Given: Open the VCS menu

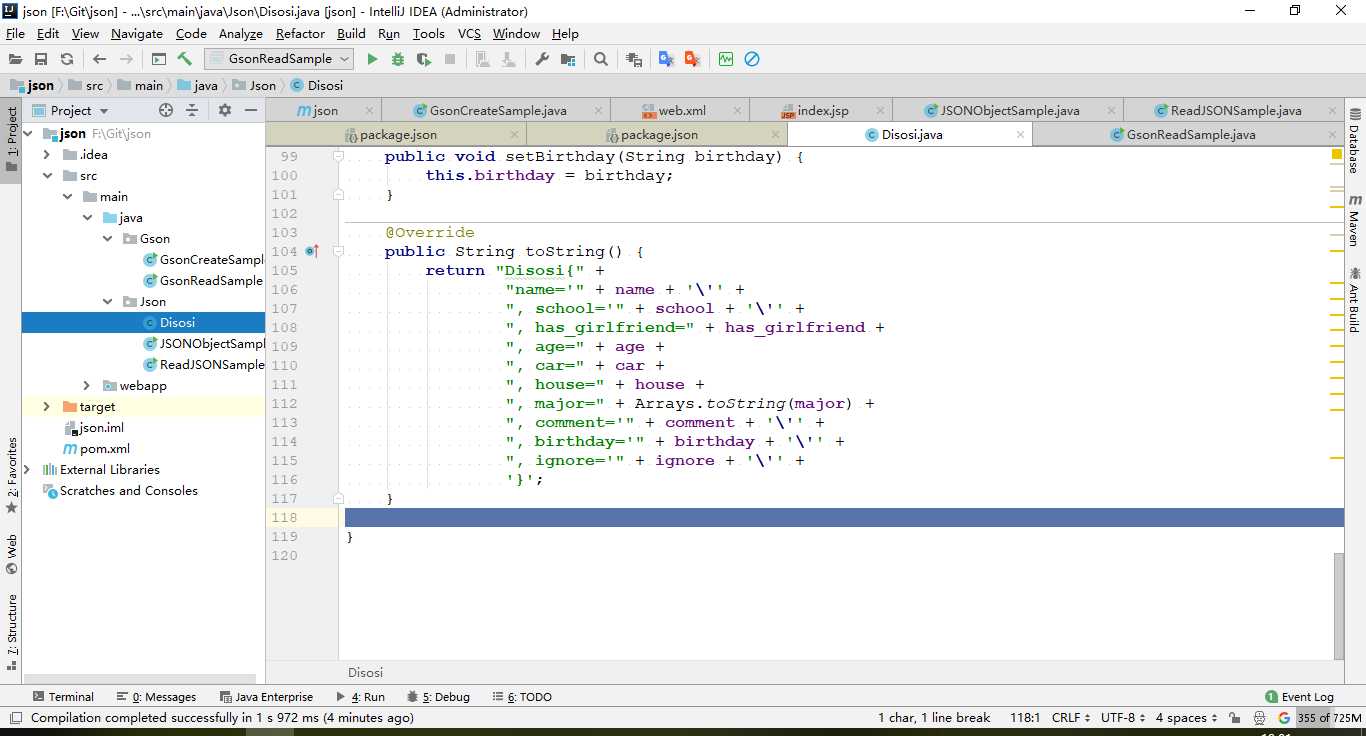Looking at the screenshot, I should (x=469, y=33).
